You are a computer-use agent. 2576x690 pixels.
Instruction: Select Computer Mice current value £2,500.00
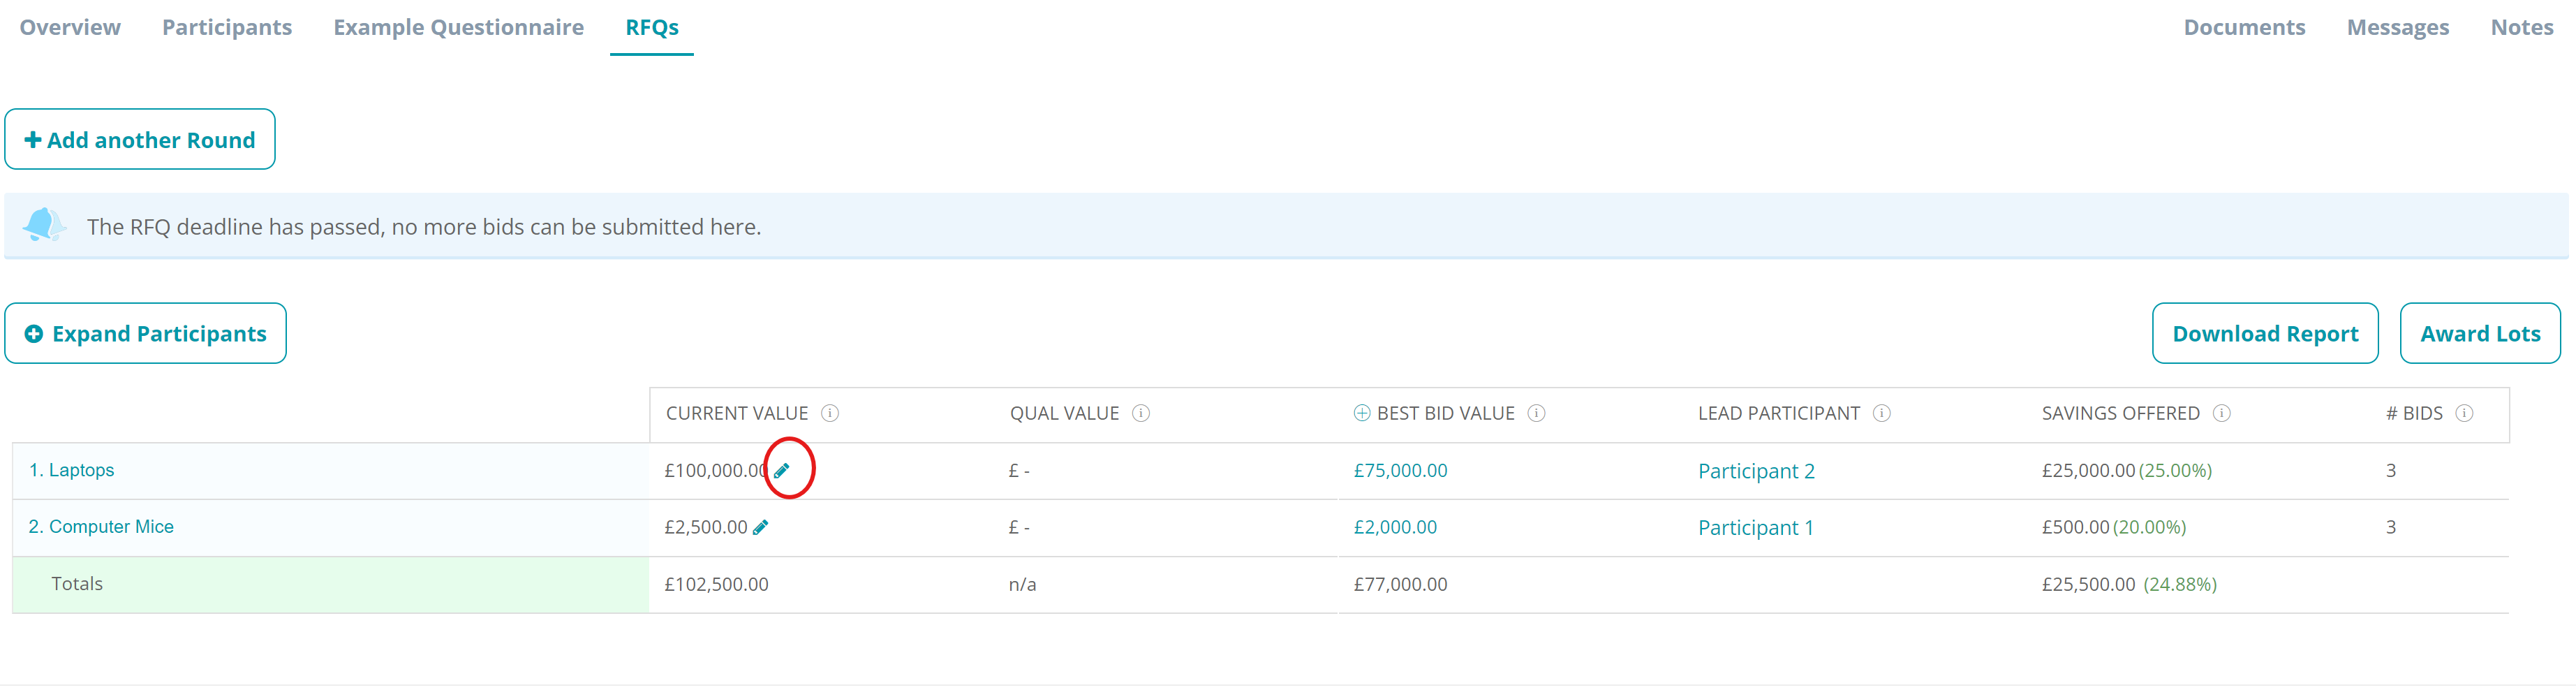pos(706,527)
